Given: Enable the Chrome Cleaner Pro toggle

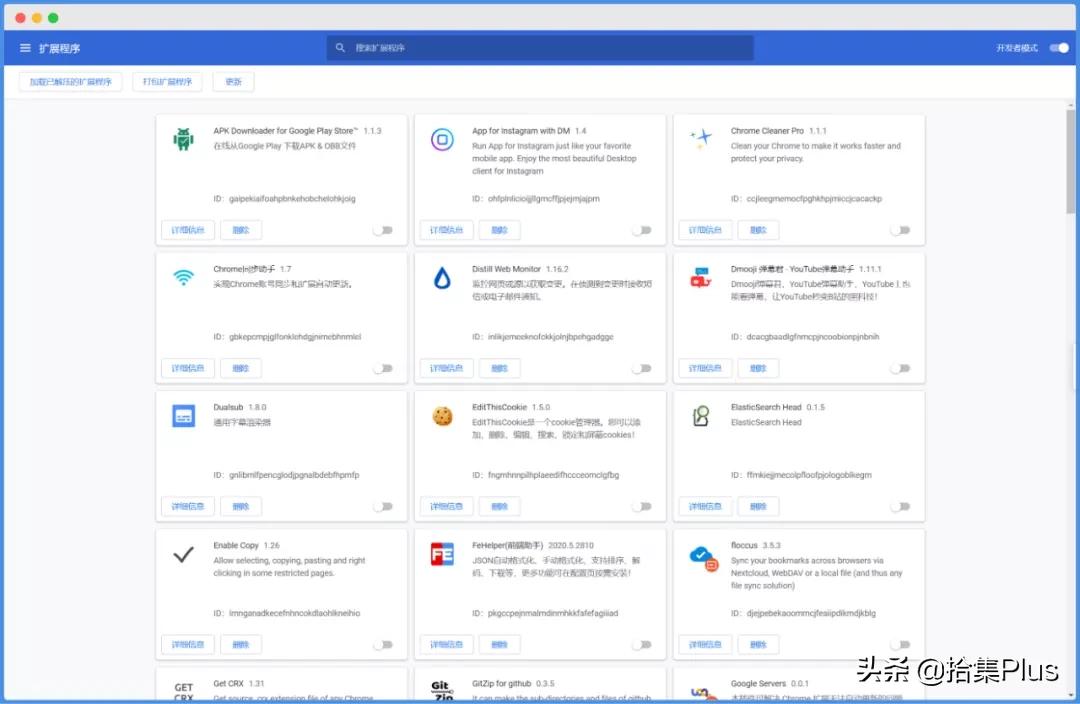Looking at the screenshot, I should (900, 230).
